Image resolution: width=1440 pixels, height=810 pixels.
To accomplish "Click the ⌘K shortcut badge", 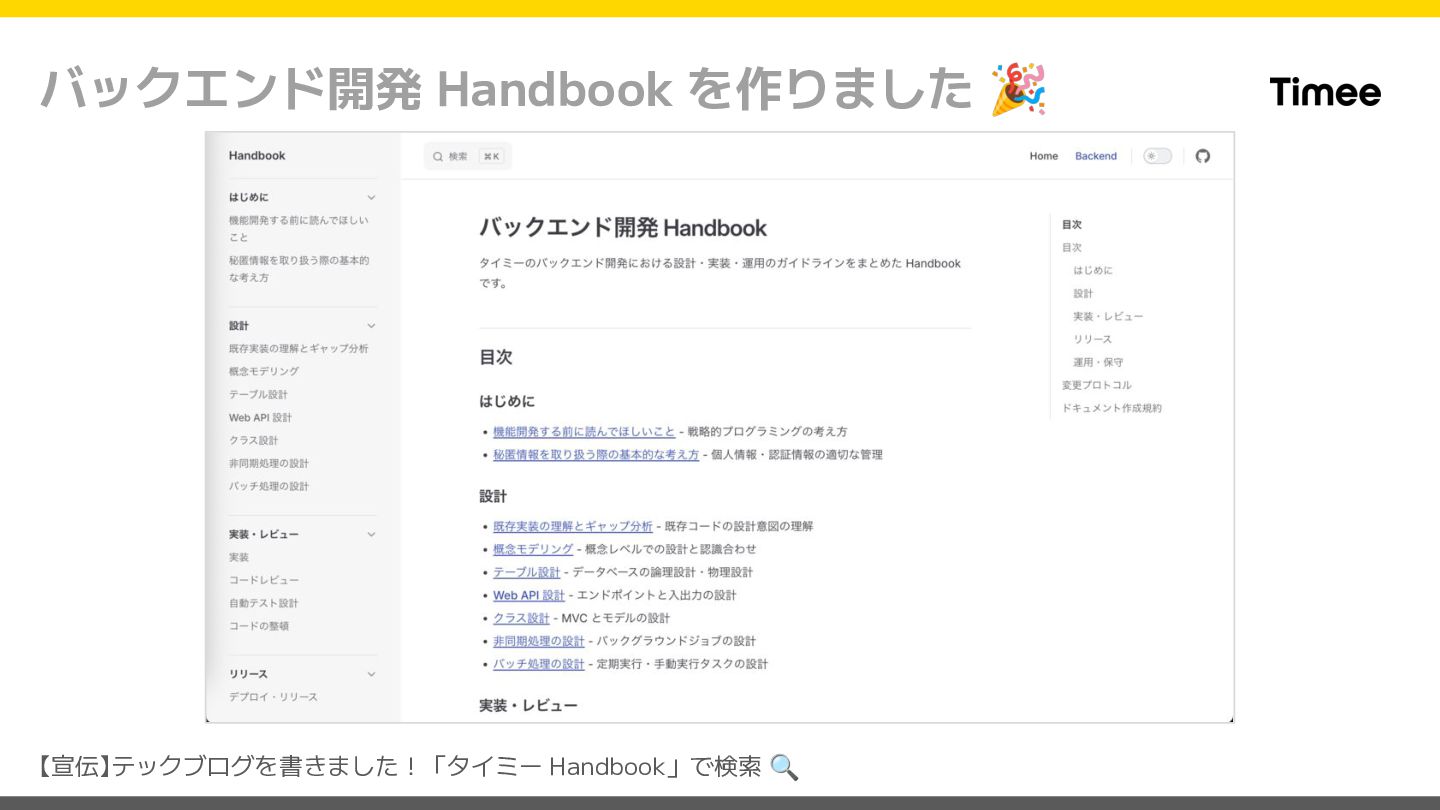I will [x=491, y=156].
